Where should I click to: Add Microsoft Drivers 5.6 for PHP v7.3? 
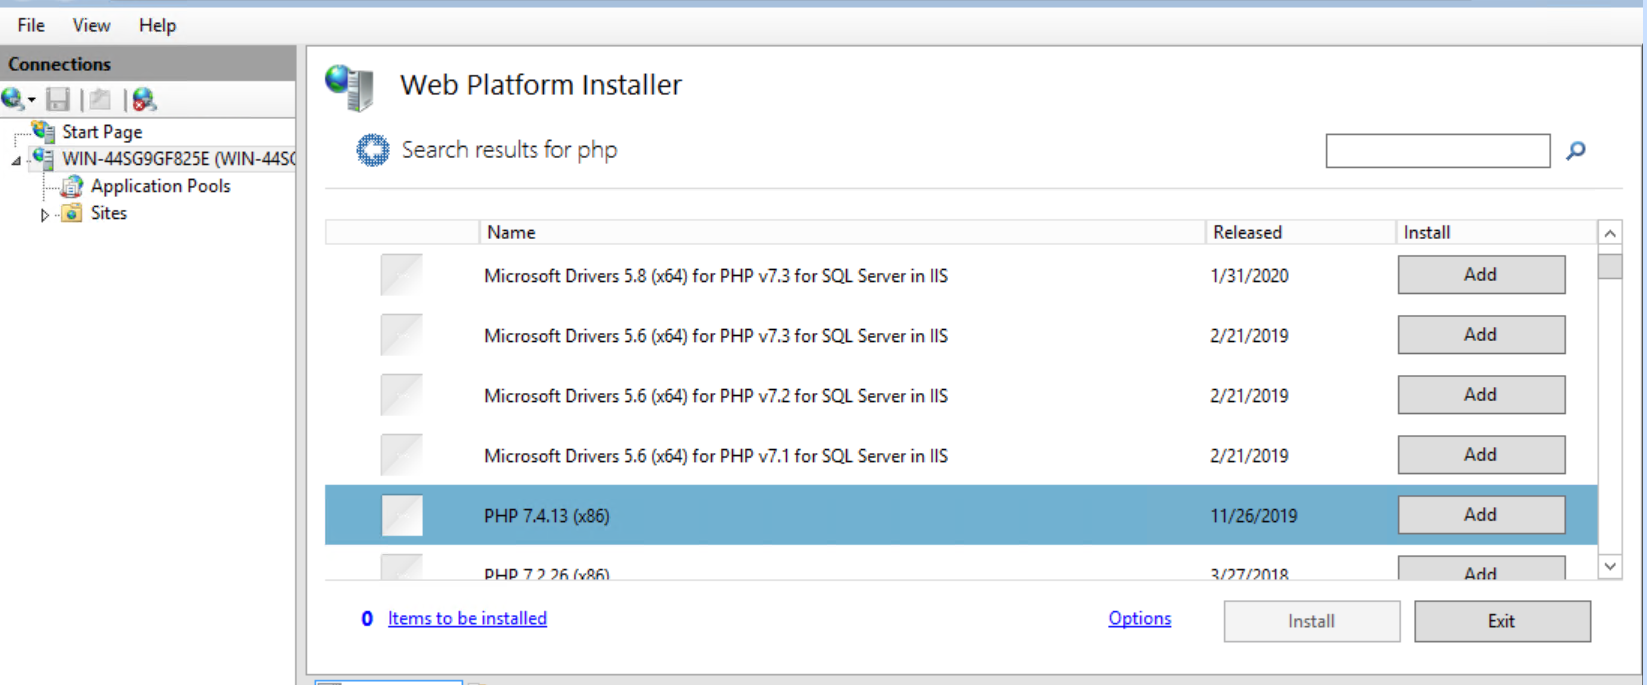[x=1481, y=335]
